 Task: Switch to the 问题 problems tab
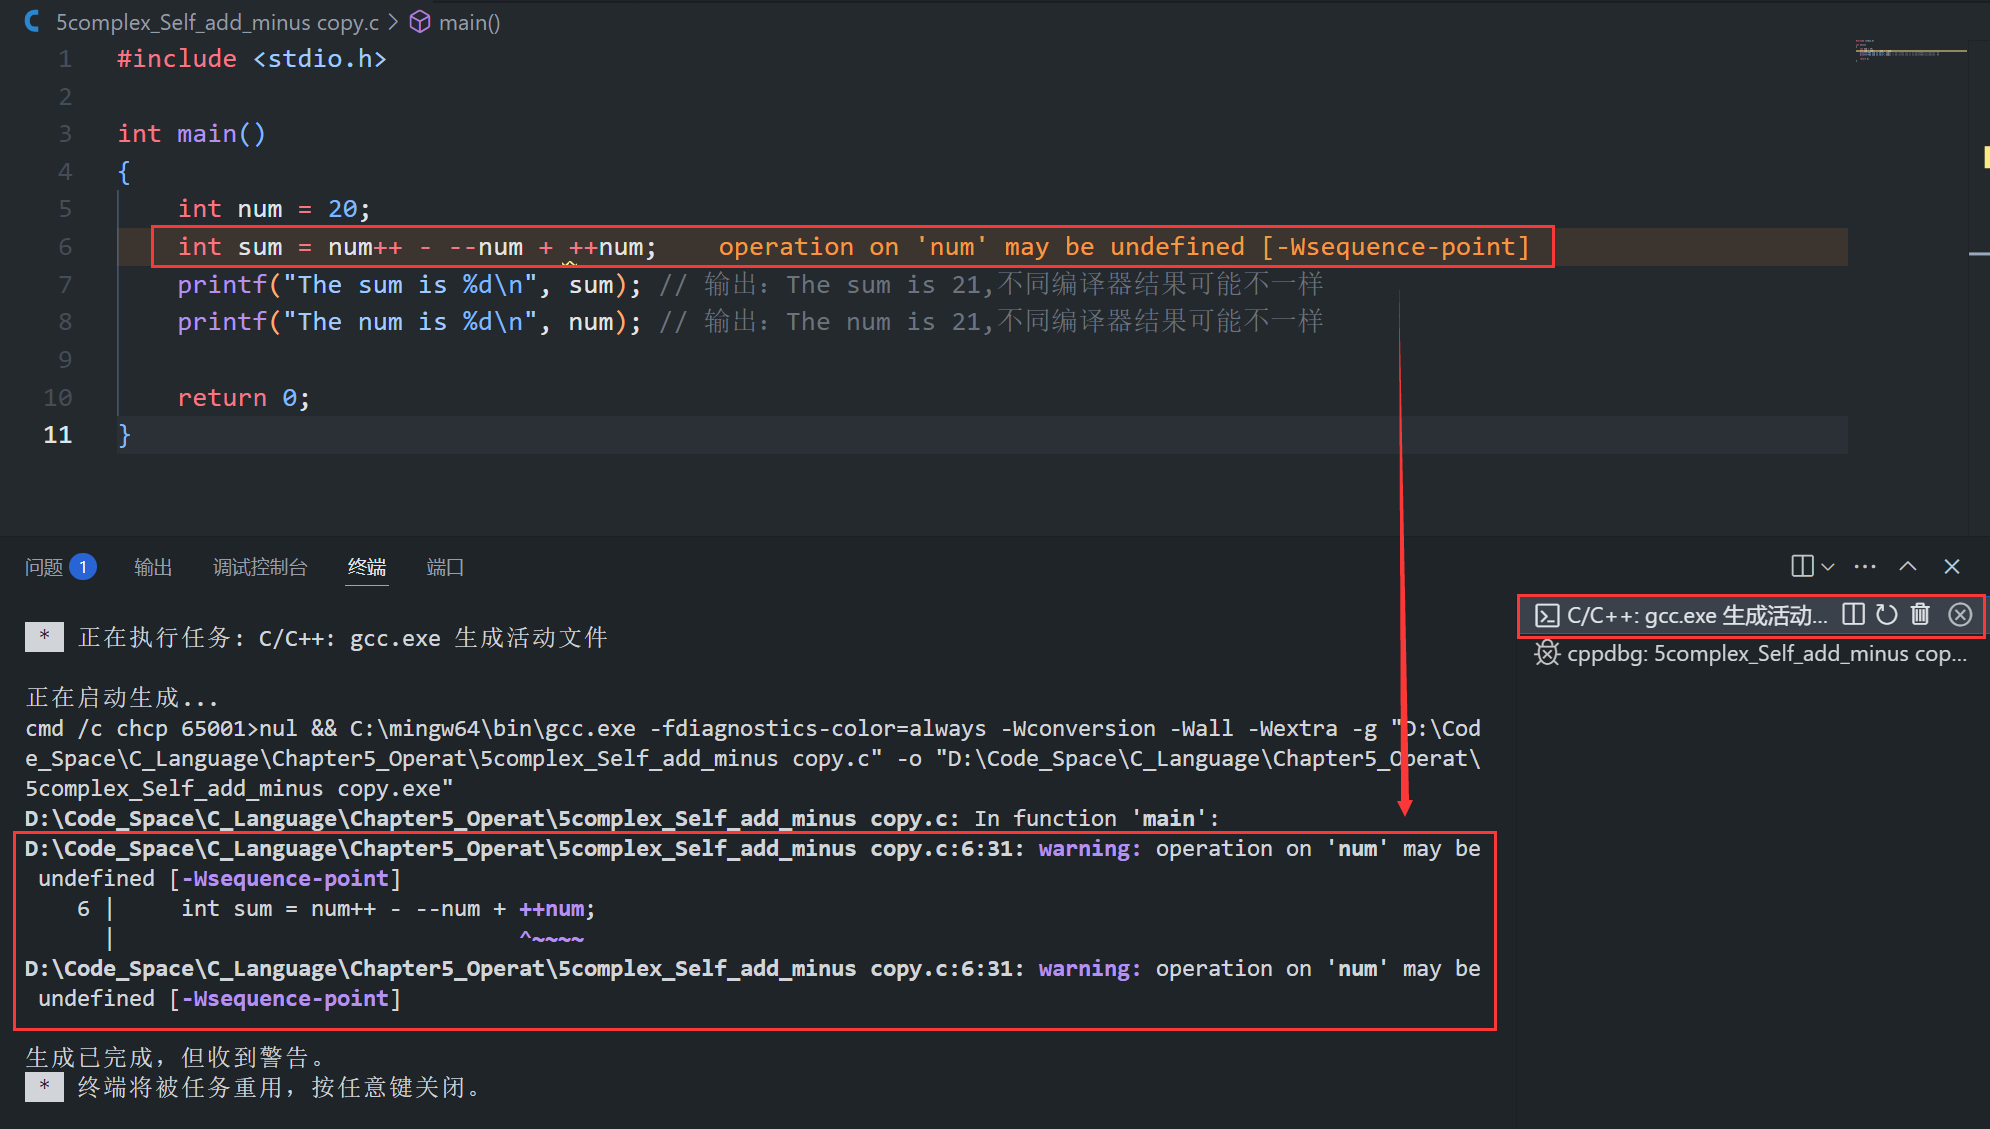[44, 567]
